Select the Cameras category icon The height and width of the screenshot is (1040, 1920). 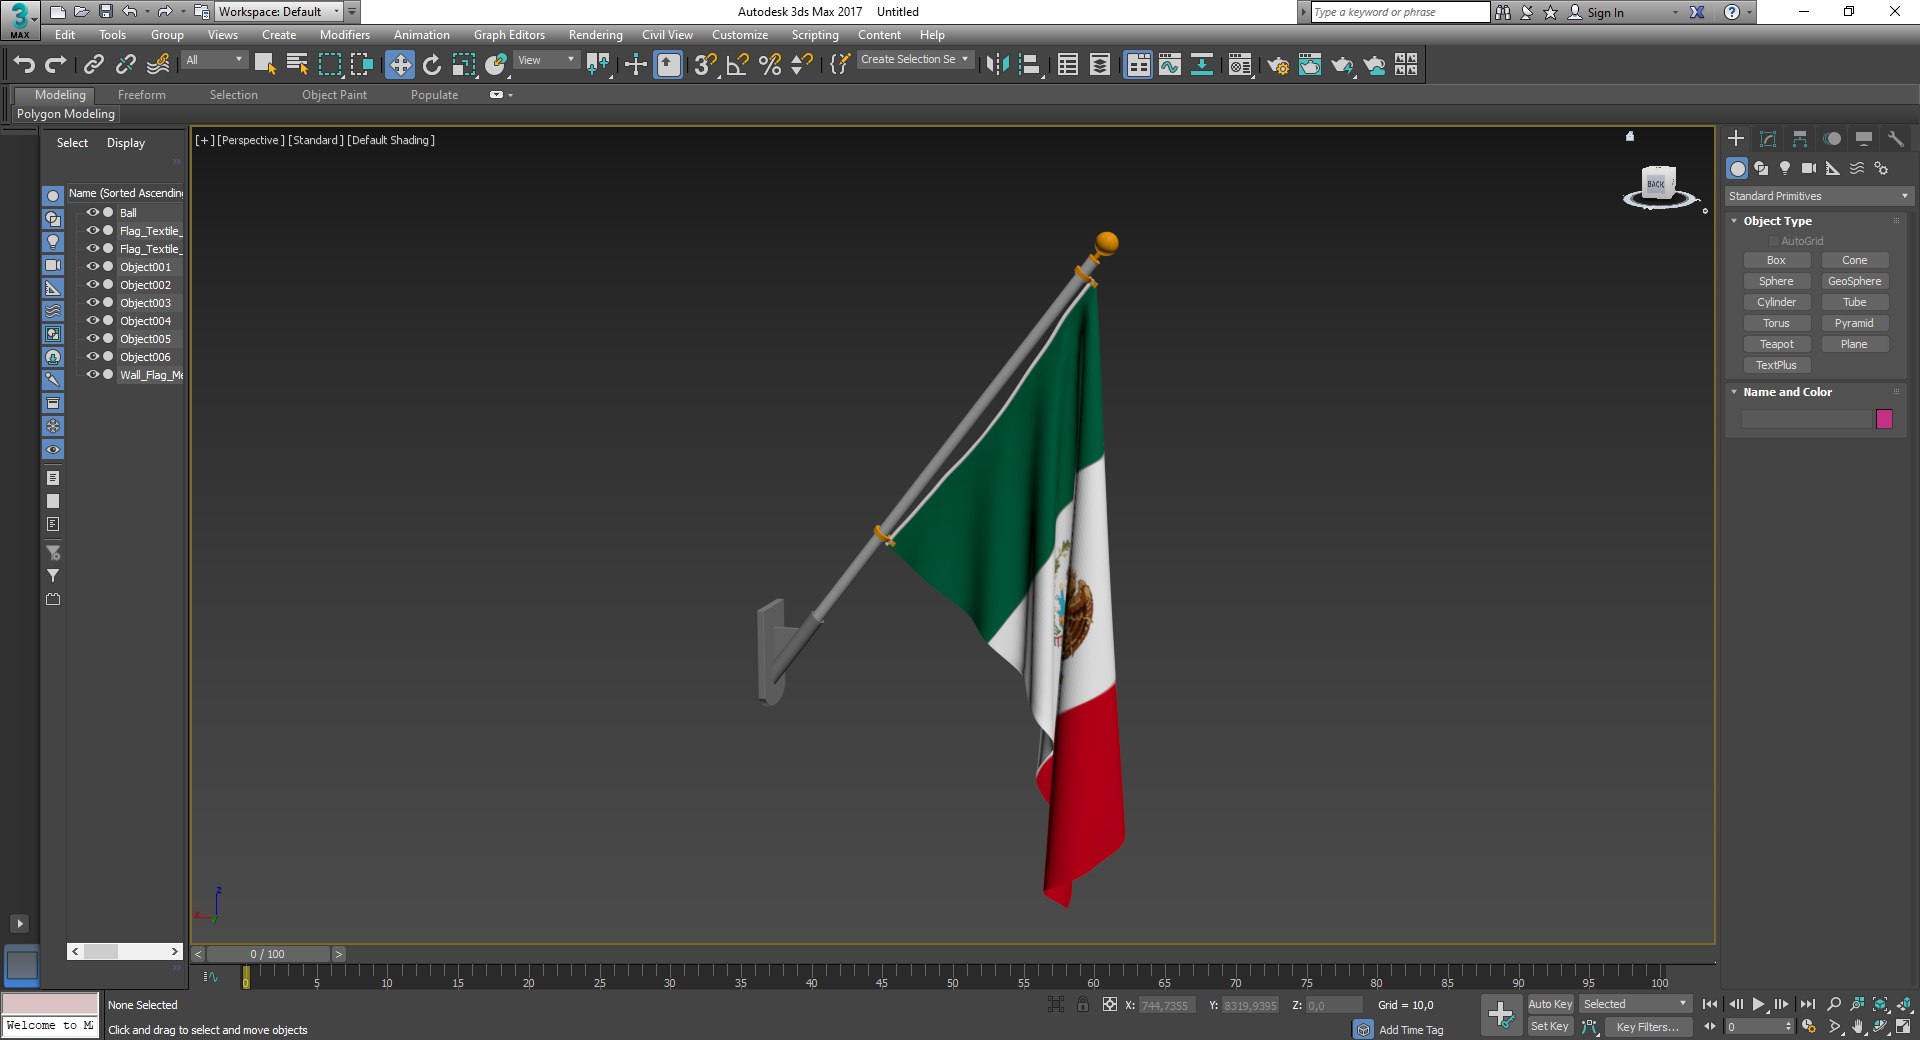[1809, 168]
